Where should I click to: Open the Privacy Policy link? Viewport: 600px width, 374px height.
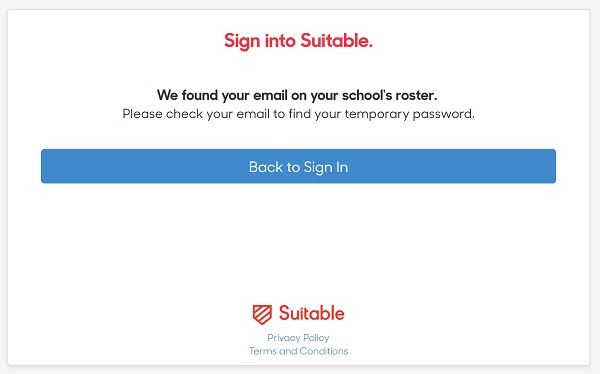298,338
